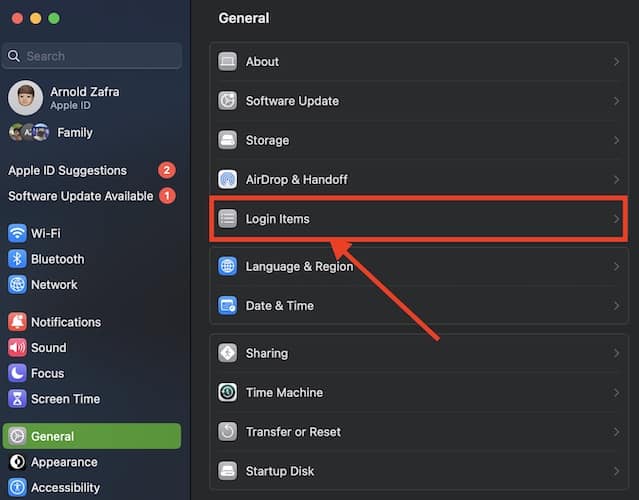The width and height of the screenshot is (639, 500).
Task: Open Software Update Available notice
Action: (x=81, y=196)
